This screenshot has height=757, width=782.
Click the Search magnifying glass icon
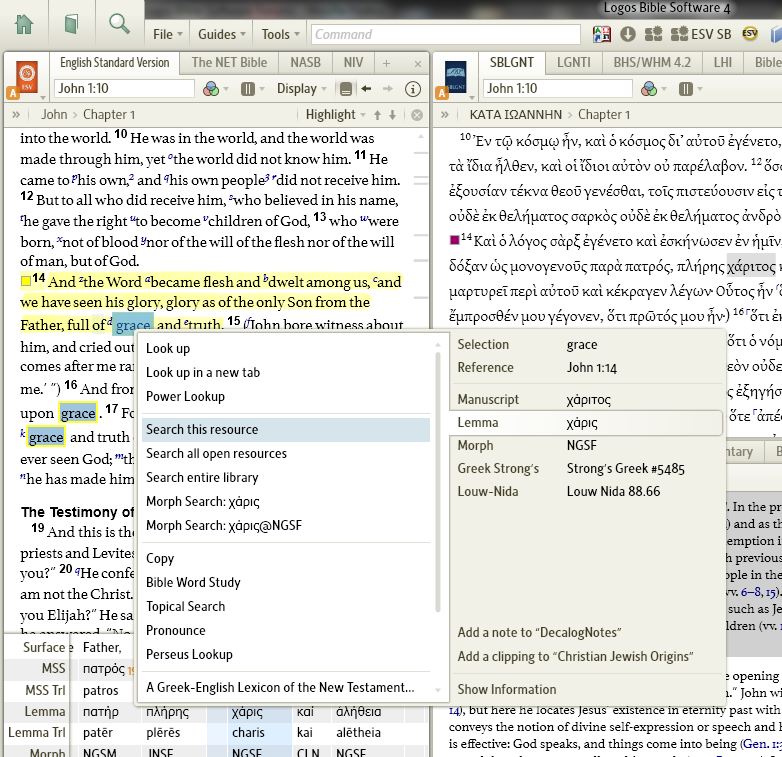(x=119, y=24)
